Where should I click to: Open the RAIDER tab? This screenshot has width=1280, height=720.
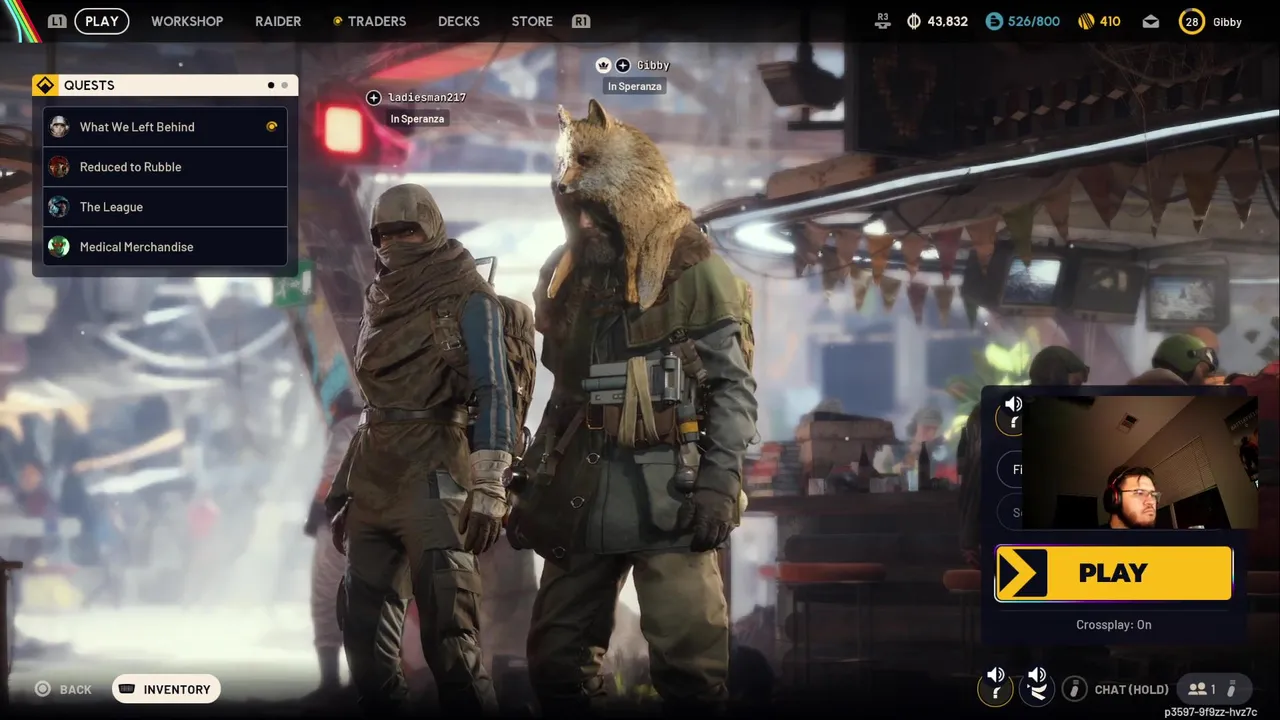click(x=278, y=21)
